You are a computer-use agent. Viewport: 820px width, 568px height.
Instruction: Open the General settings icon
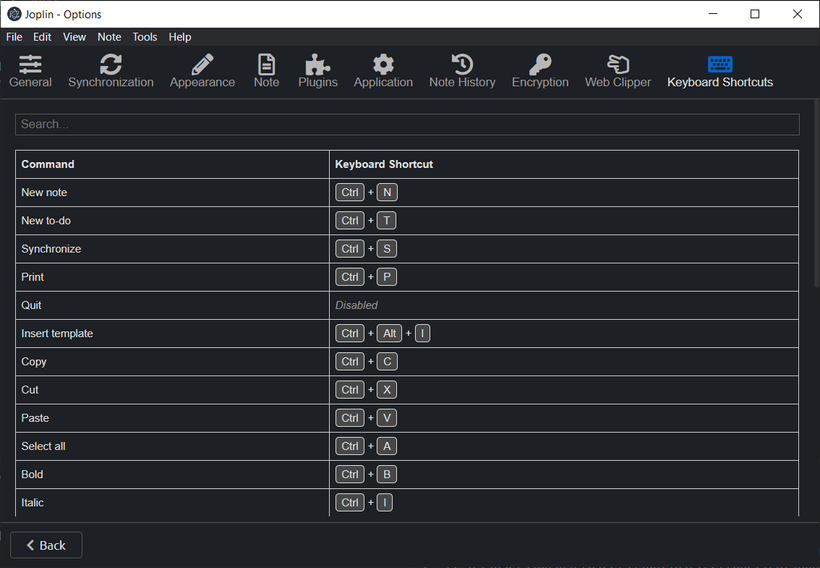pos(30,65)
